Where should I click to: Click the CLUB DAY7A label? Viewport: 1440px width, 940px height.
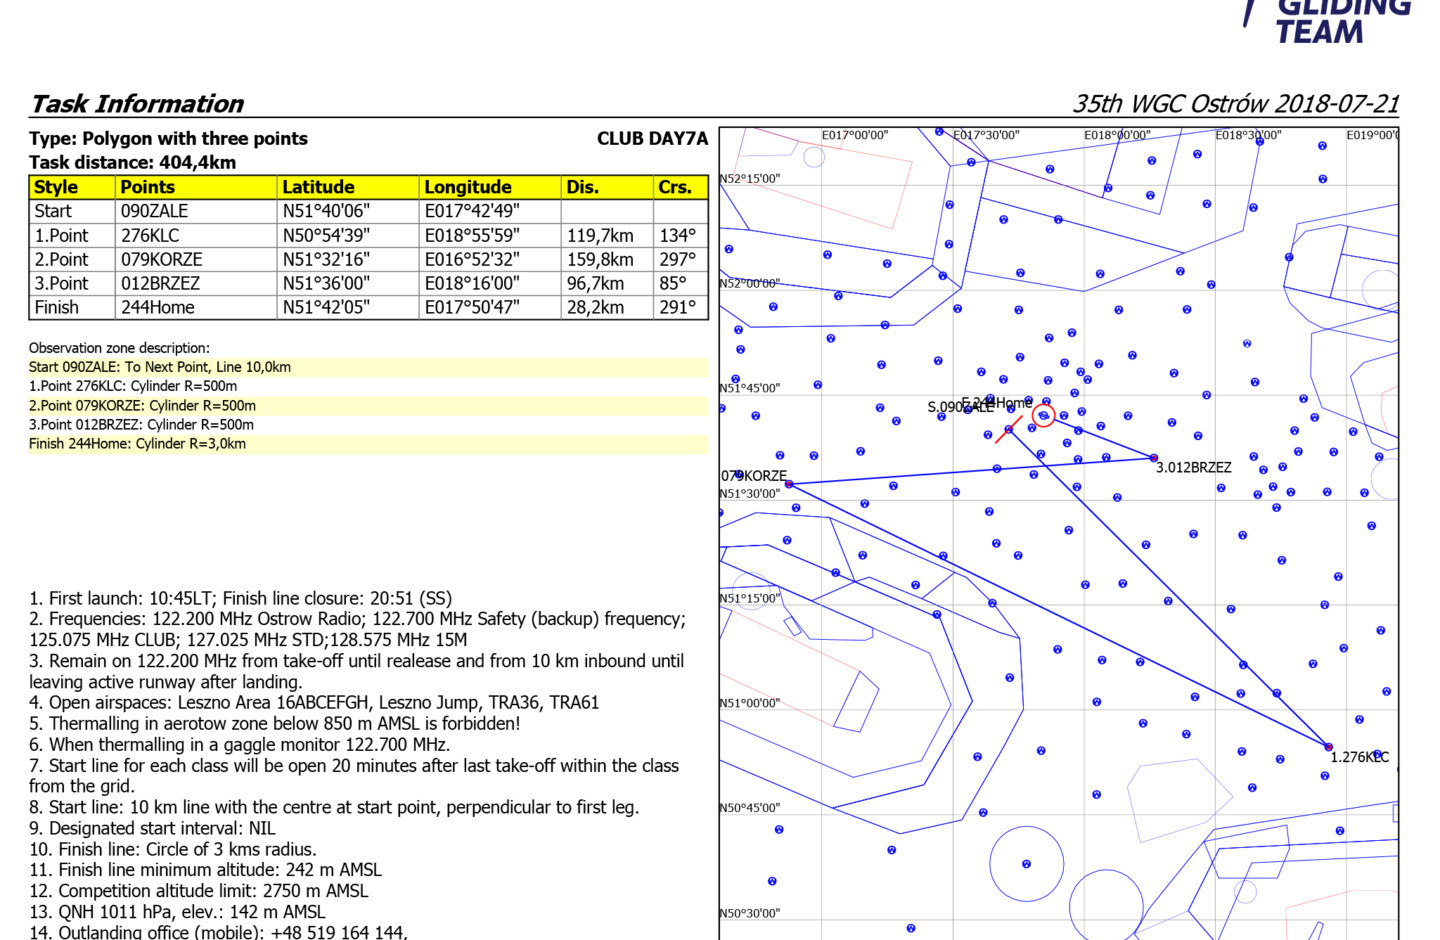point(652,139)
